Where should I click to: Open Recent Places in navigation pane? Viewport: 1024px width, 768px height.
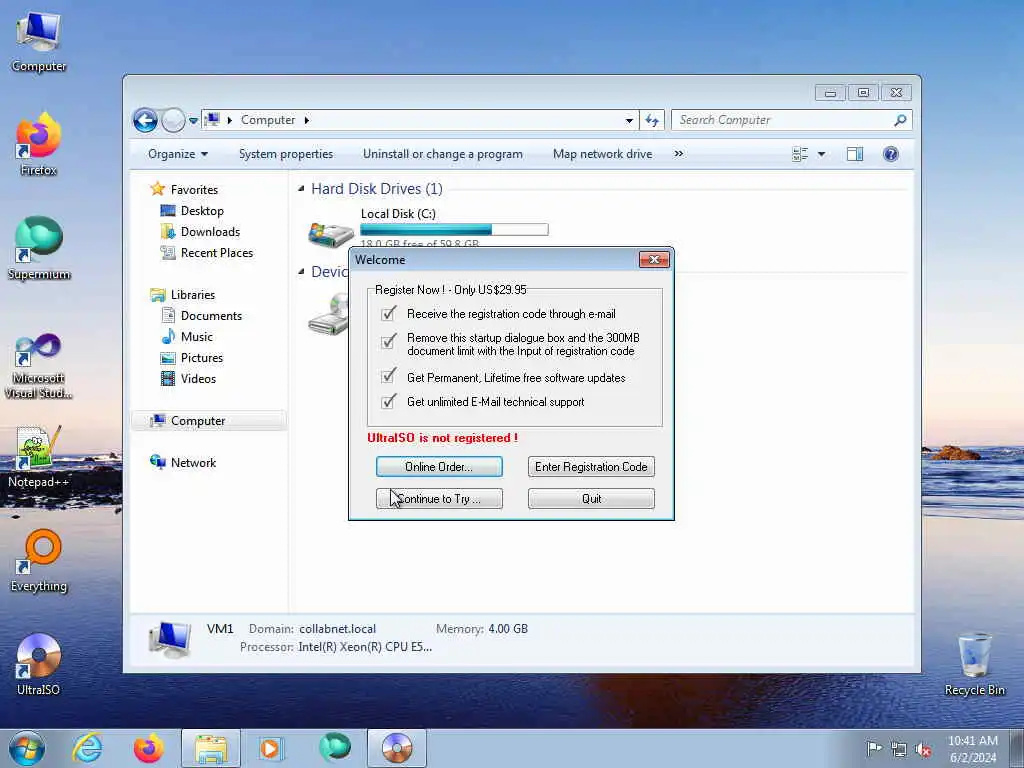216,253
